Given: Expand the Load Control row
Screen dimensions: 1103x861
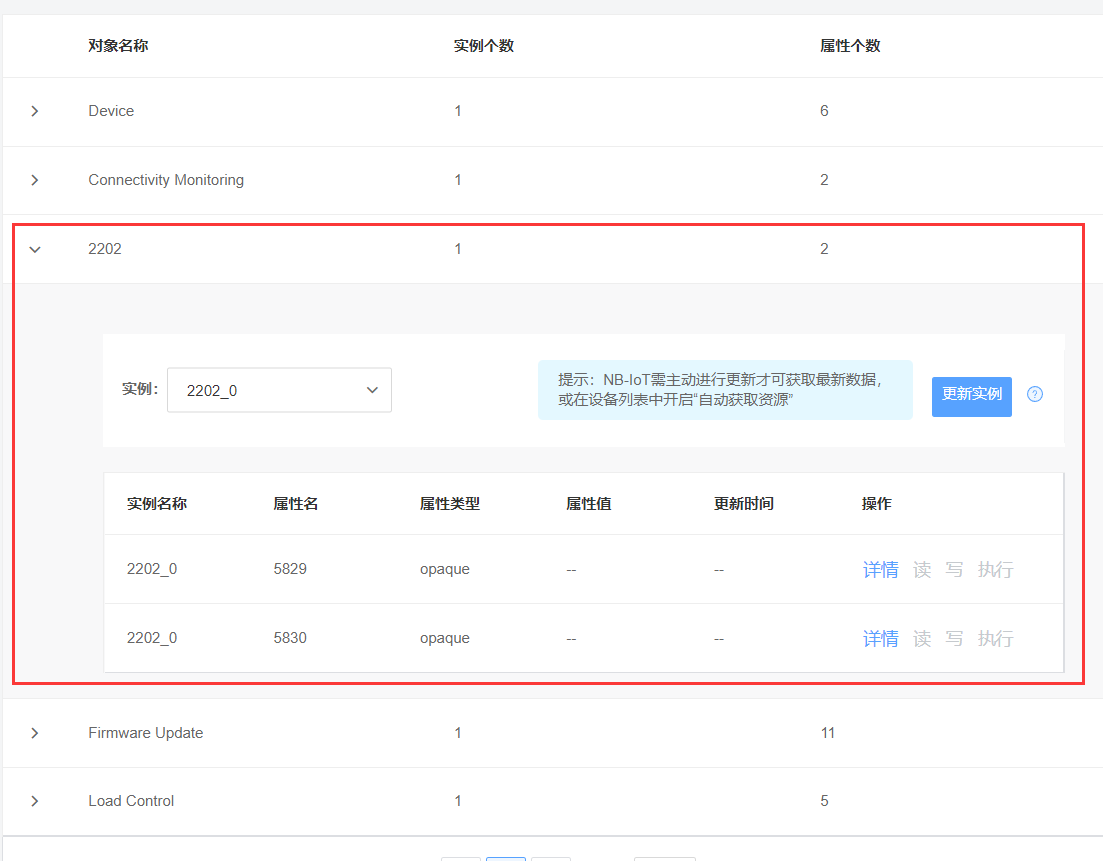Looking at the screenshot, I should point(35,801).
